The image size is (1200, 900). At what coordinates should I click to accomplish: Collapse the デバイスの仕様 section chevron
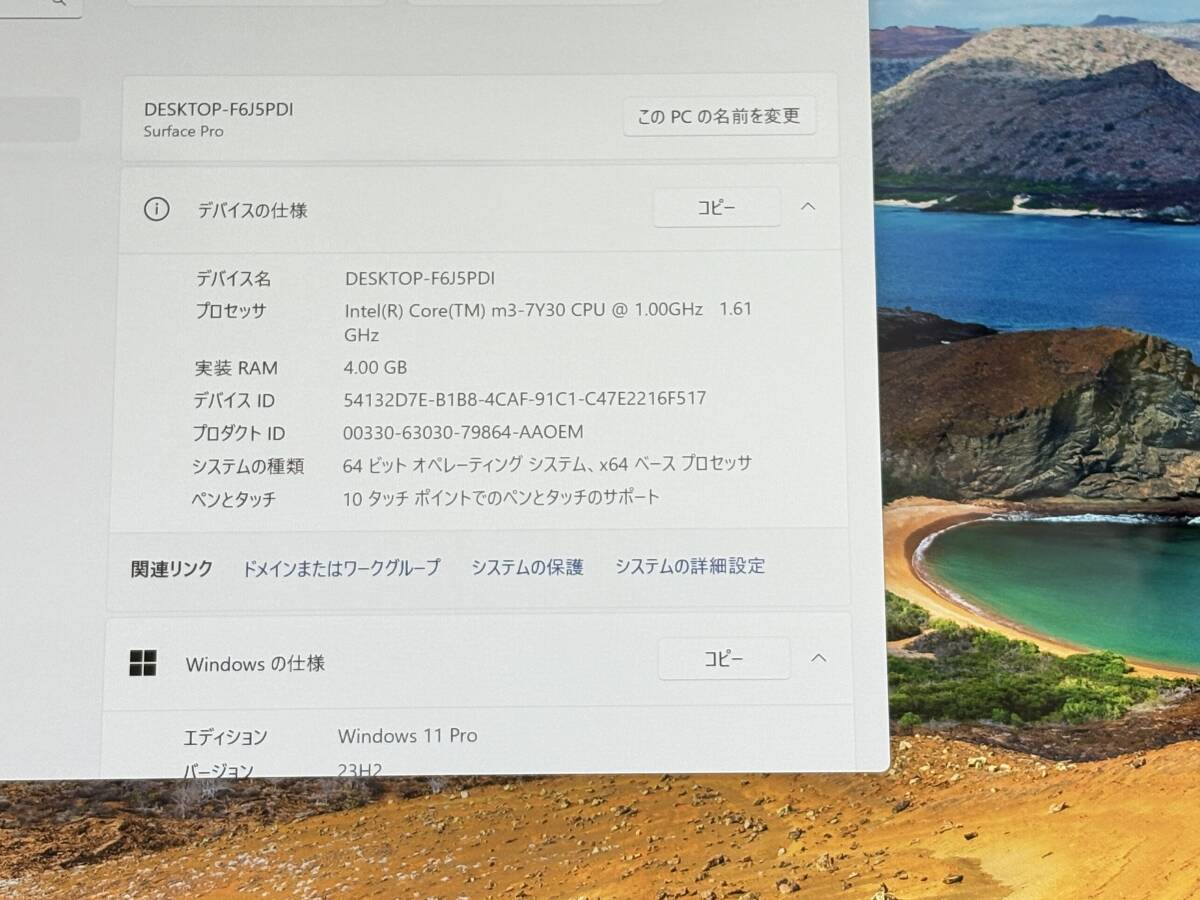(808, 206)
